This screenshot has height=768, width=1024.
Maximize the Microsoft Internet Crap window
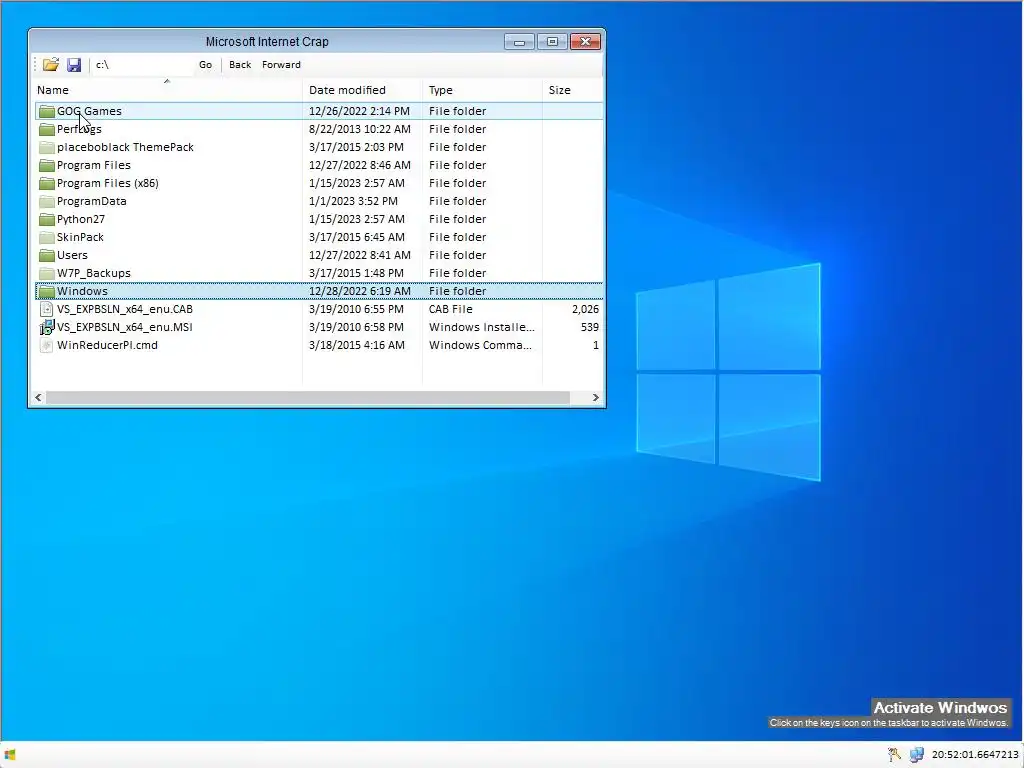pyautogui.click(x=552, y=42)
